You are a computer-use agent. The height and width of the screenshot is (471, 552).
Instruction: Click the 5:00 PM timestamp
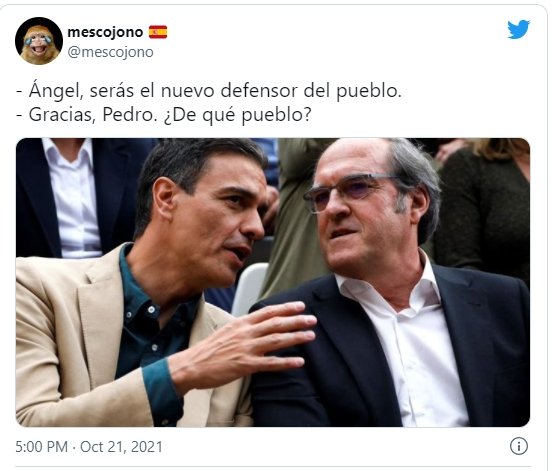click(42, 447)
